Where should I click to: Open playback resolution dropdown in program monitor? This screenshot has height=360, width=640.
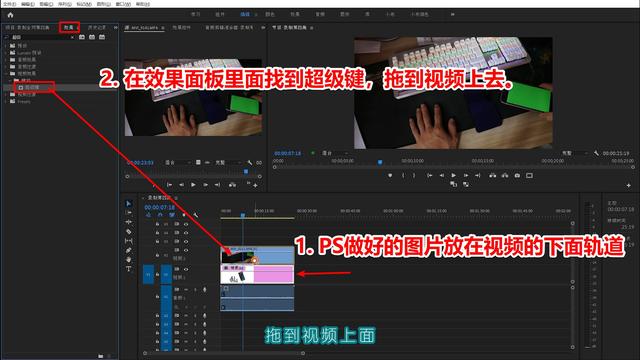point(574,153)
